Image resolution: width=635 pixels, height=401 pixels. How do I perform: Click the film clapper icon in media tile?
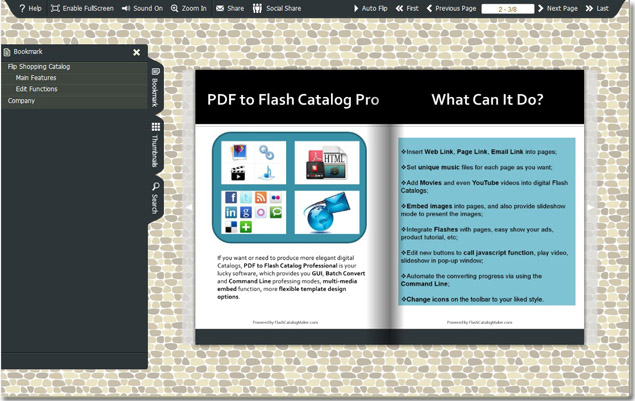[x=238, y=173]
